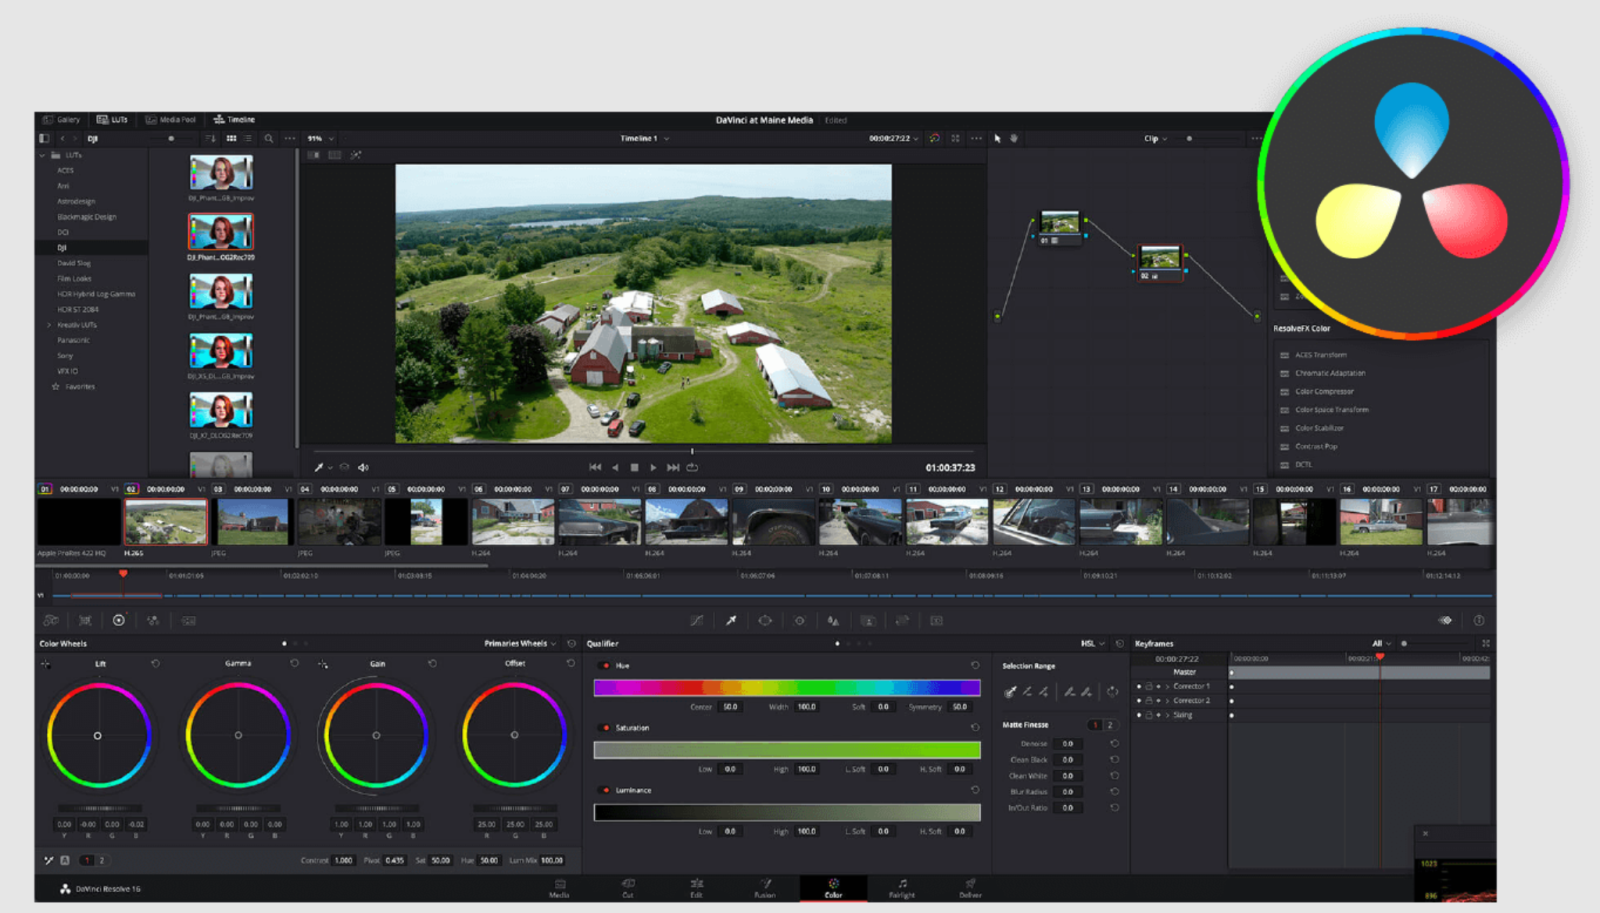Viewport: 1600px width, 913px height.
Task: Switch LUT browser to thumbnail grid view
Action: pos(231,138)
